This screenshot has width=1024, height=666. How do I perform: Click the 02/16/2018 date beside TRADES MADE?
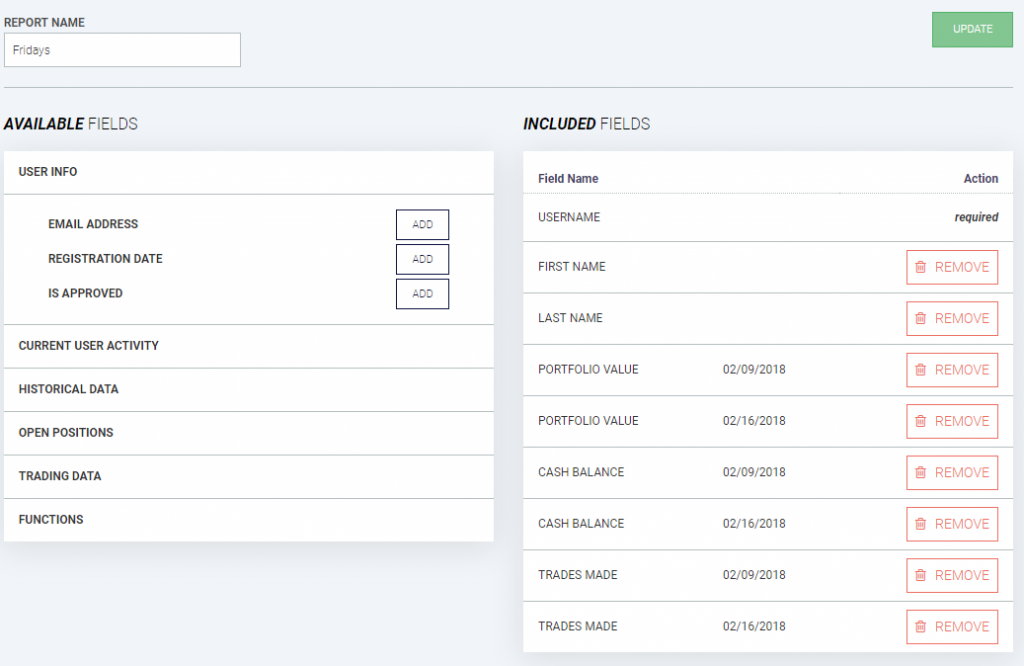point(754,627)
